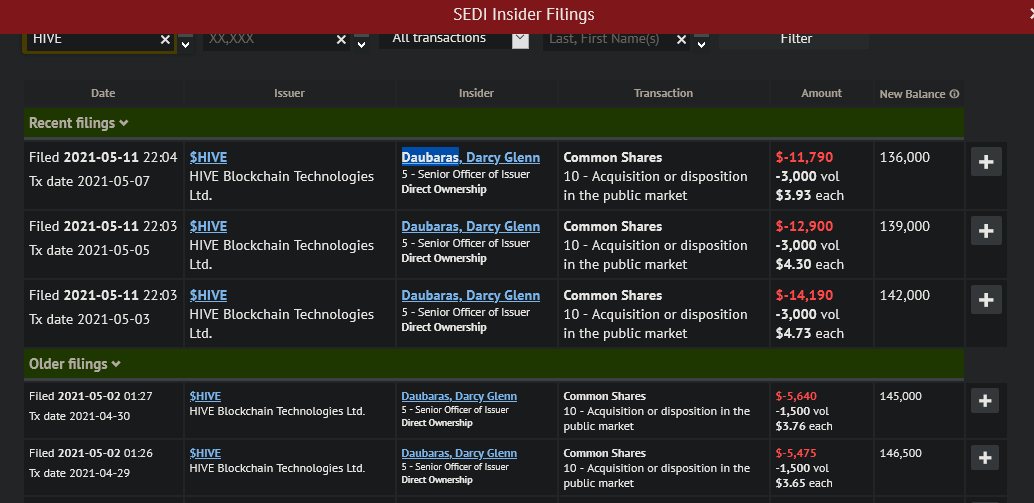This screenshot has height=503, width=1034.
Task: Expand details for the 2021-05-05 filing row
Action: (x=986, y=231)
